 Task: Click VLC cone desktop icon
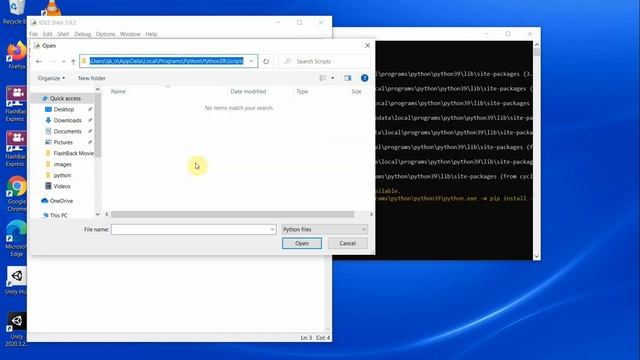click(52, 8)
